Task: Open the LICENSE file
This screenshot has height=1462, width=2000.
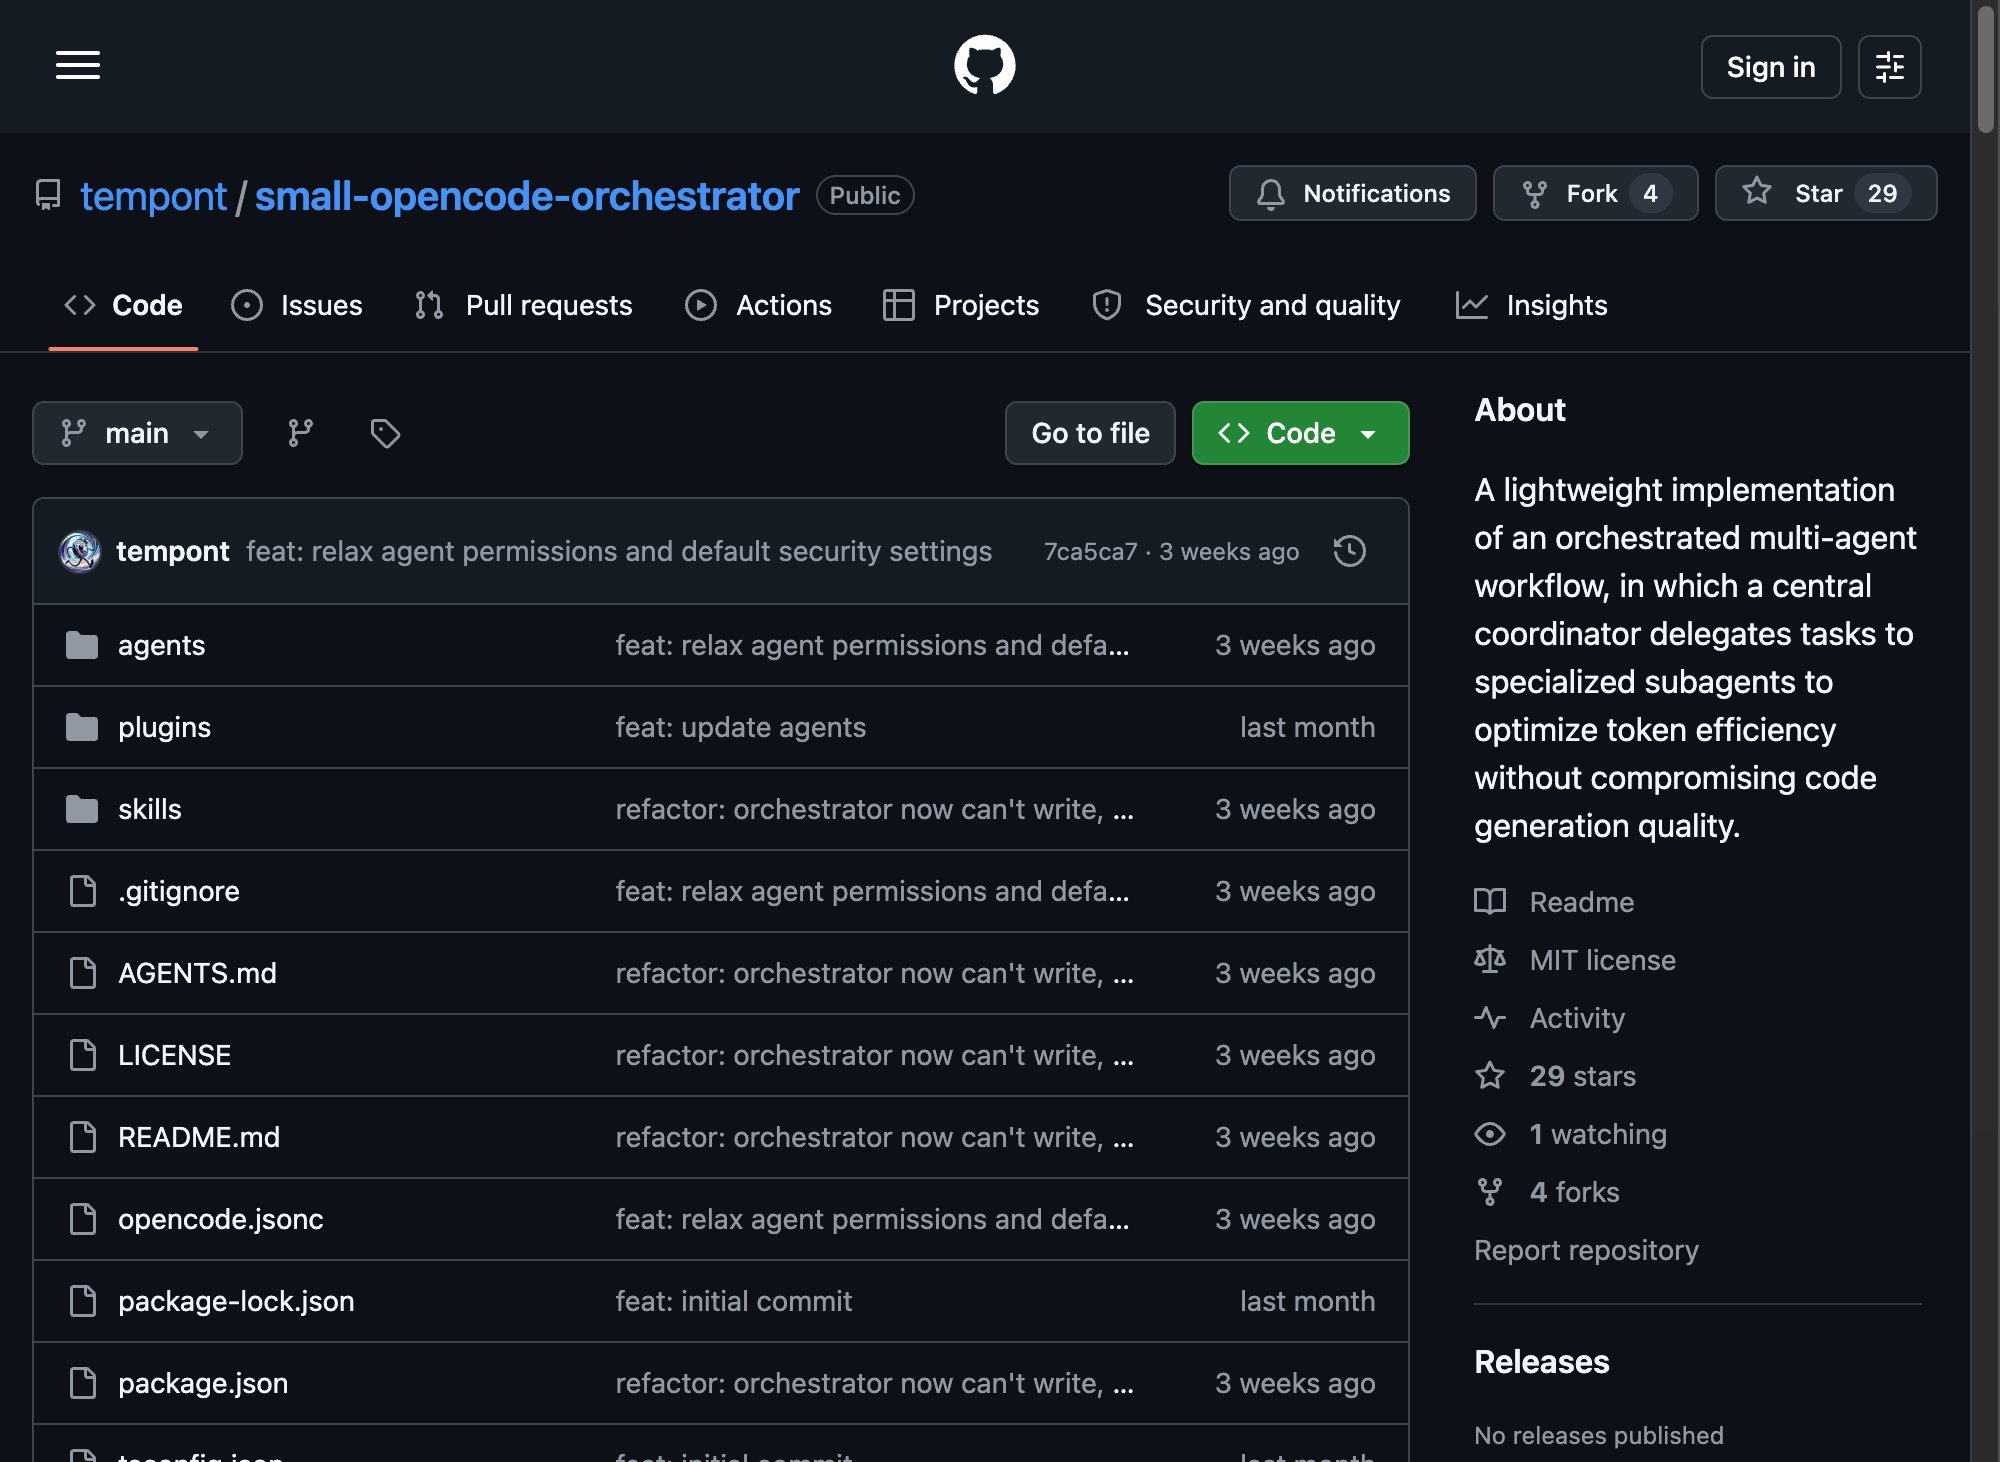Action: 174,1055
